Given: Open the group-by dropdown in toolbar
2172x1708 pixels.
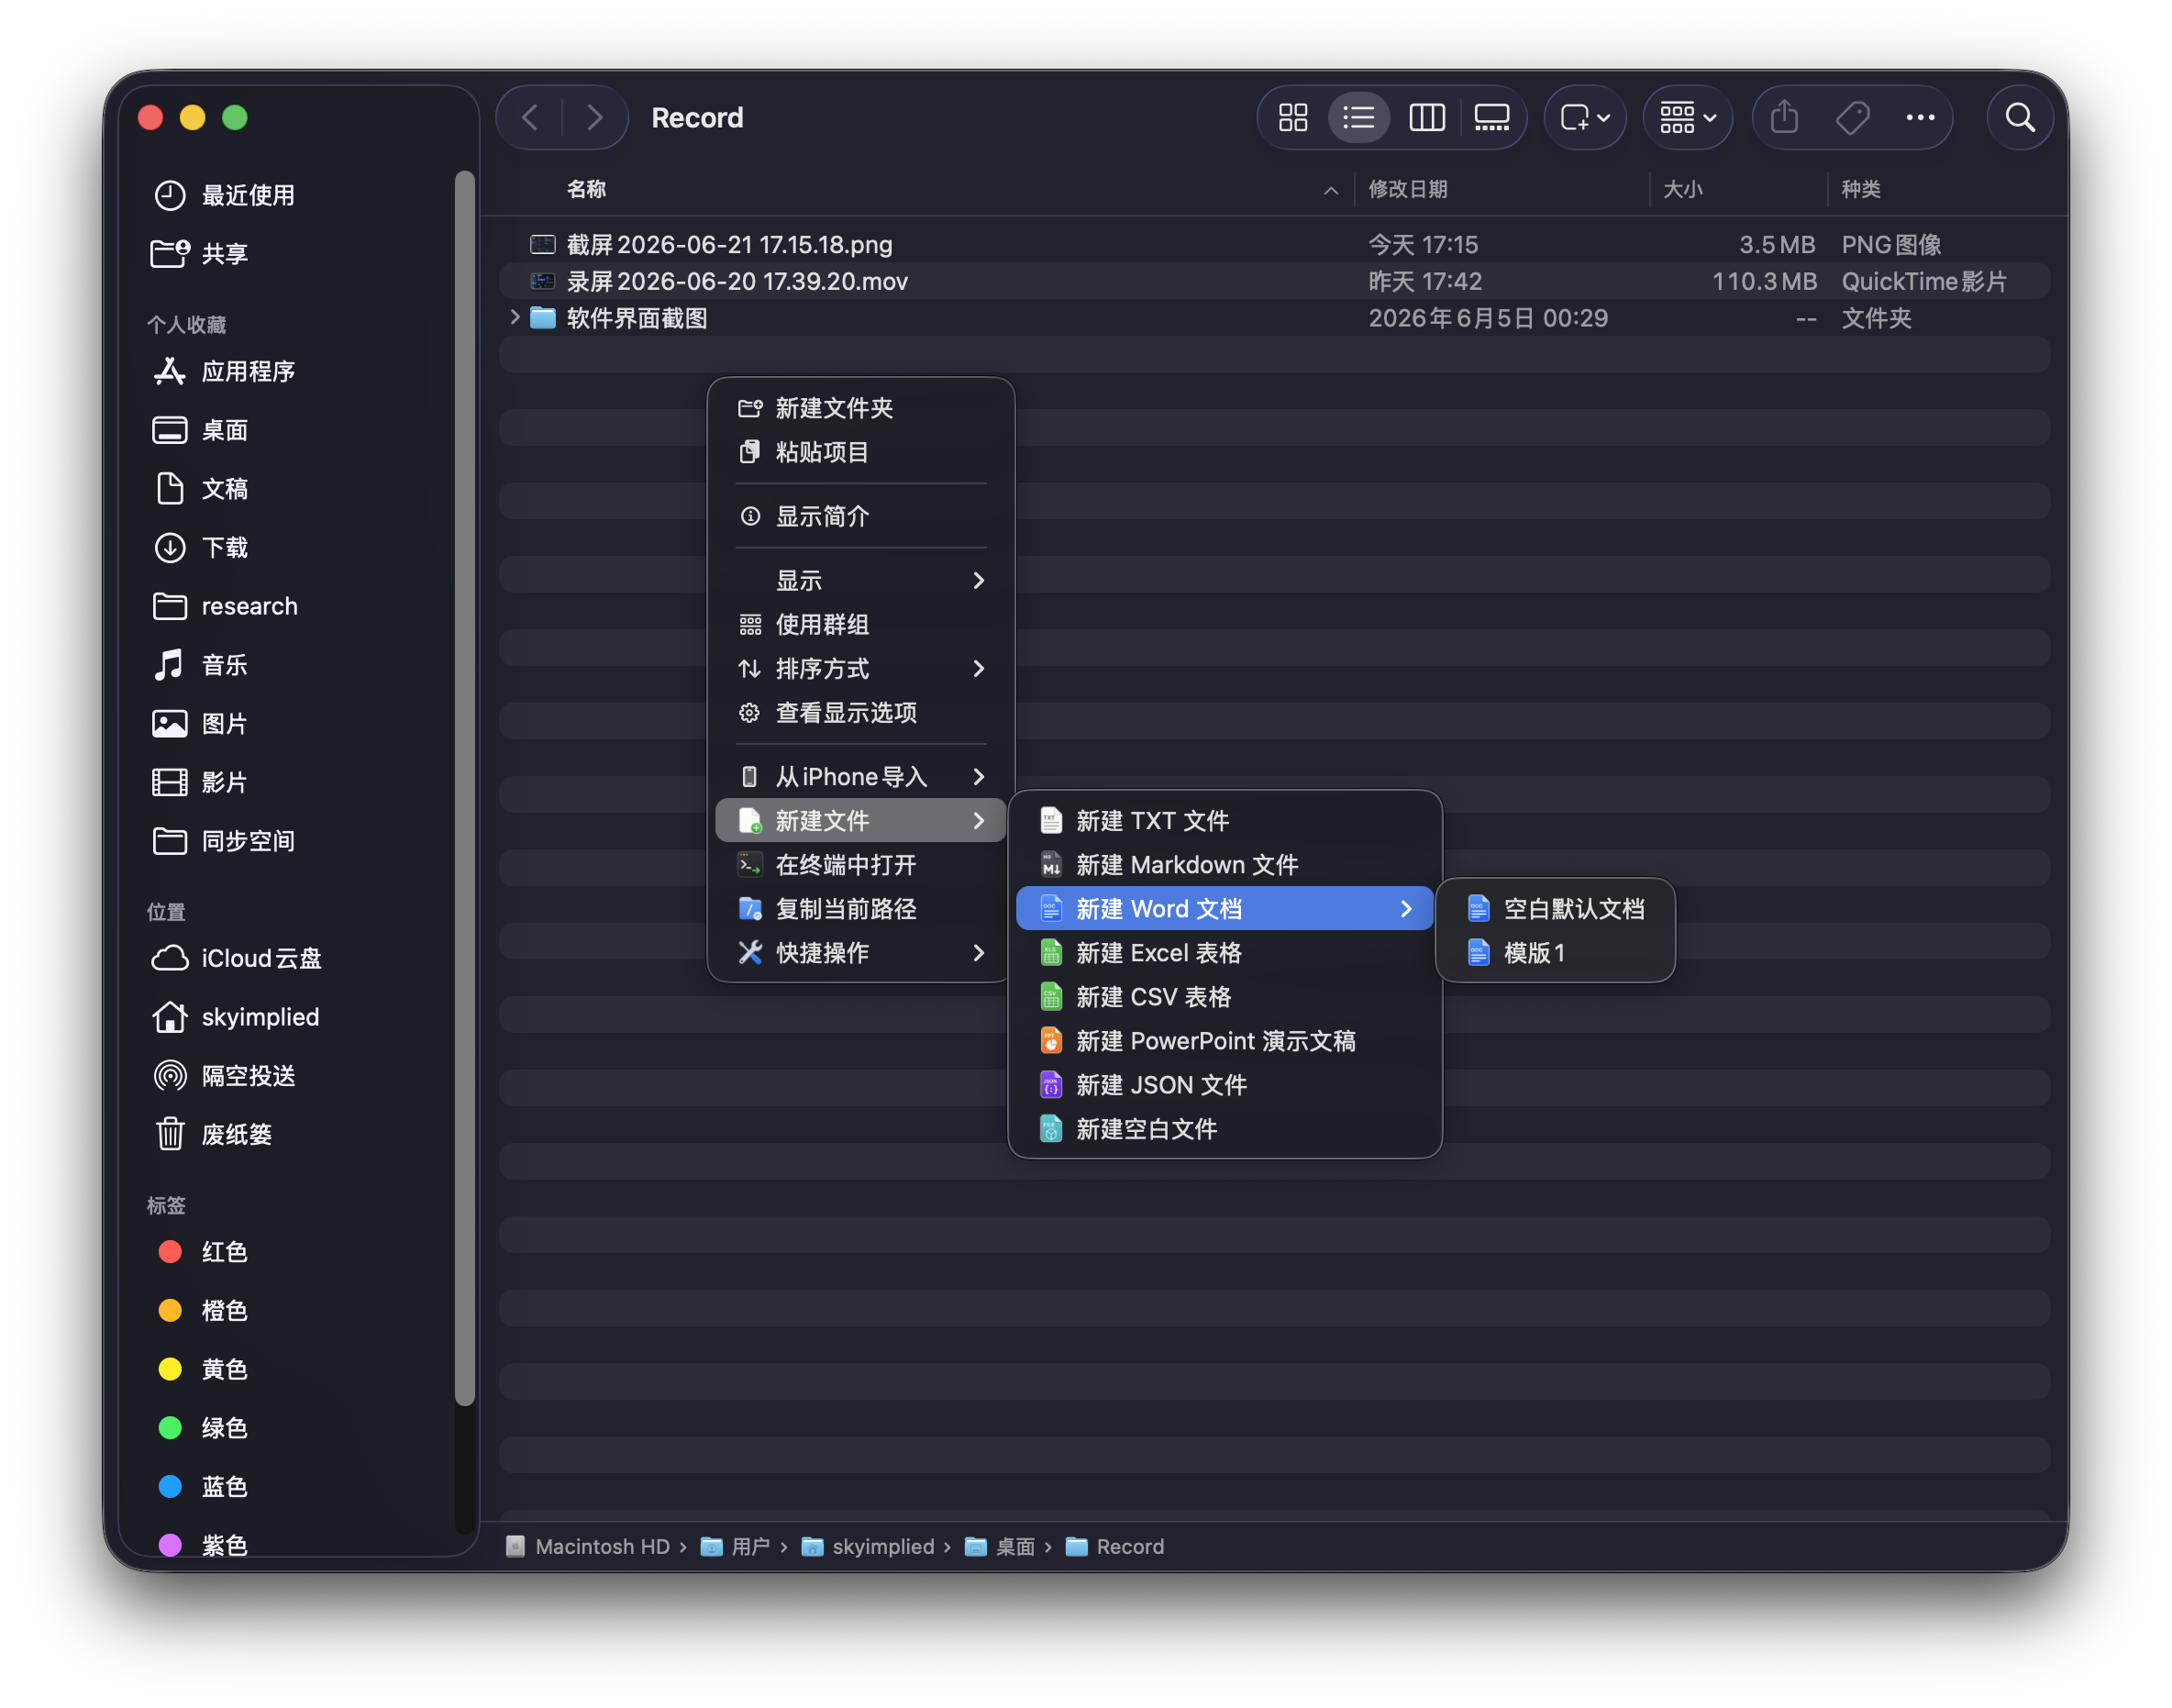Looking at the screenshot, I should pyautogui.click(x=1688, y=118).
